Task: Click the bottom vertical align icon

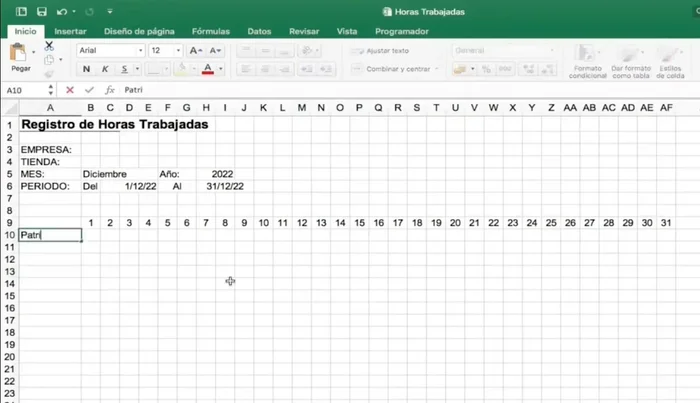Action: pos(284,50)
